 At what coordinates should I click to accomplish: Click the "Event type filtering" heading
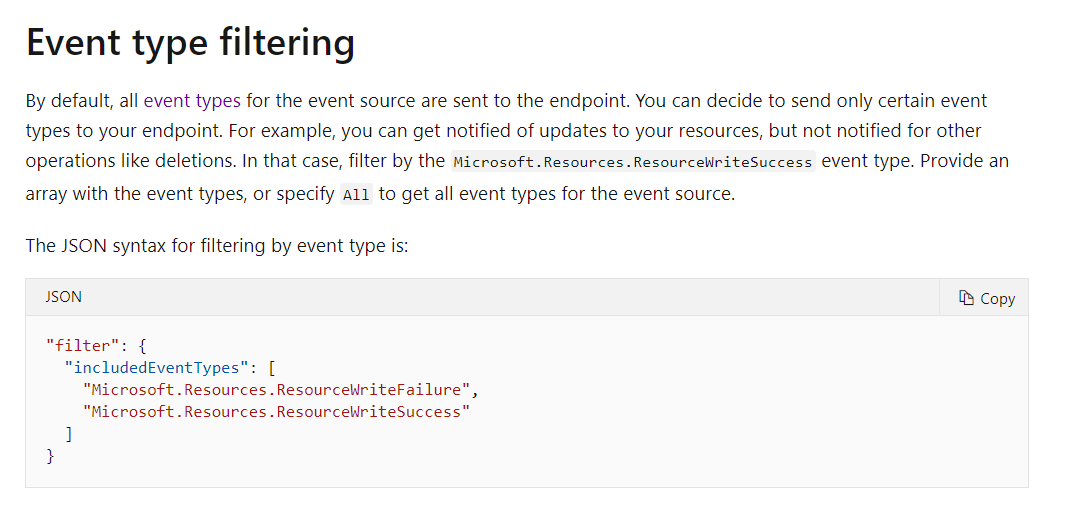point(190,43)
